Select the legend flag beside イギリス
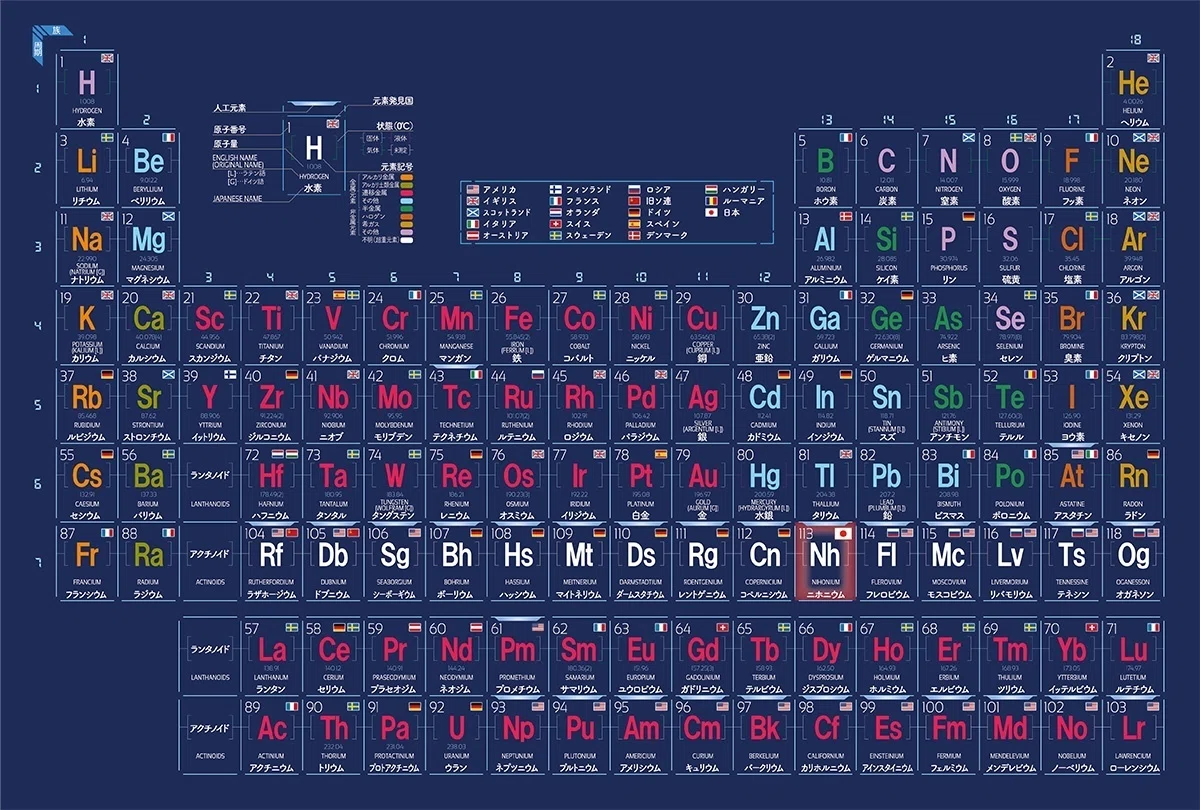Screen dimensions: 1200x810 [472, 201]
